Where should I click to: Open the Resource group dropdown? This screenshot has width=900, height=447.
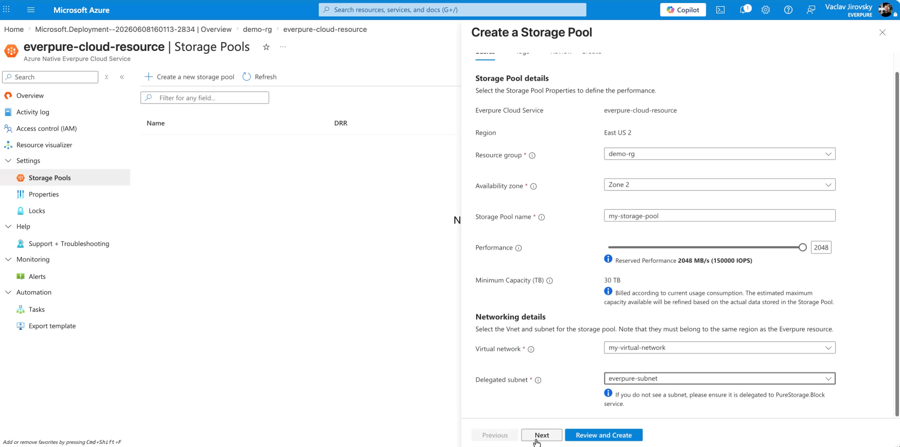point(720,154)
